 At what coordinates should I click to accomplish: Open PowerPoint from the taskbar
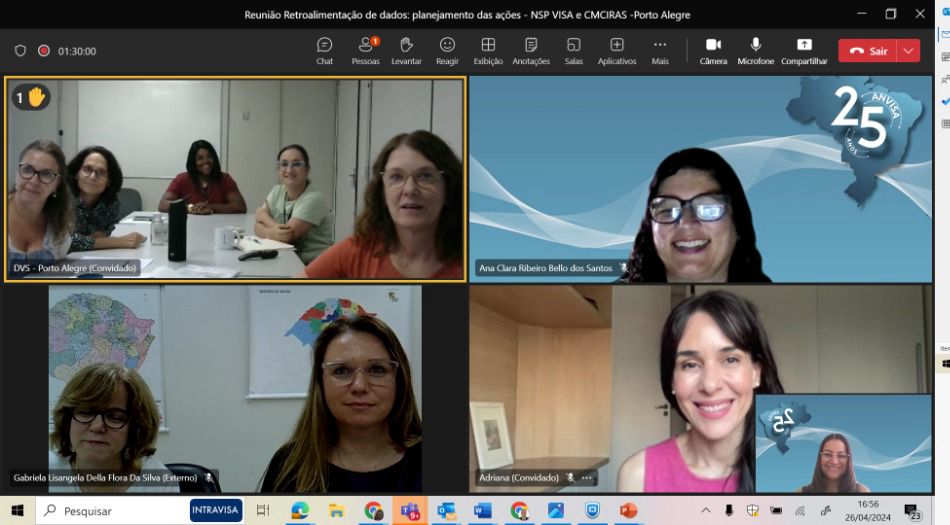click(x=628, y=511)
